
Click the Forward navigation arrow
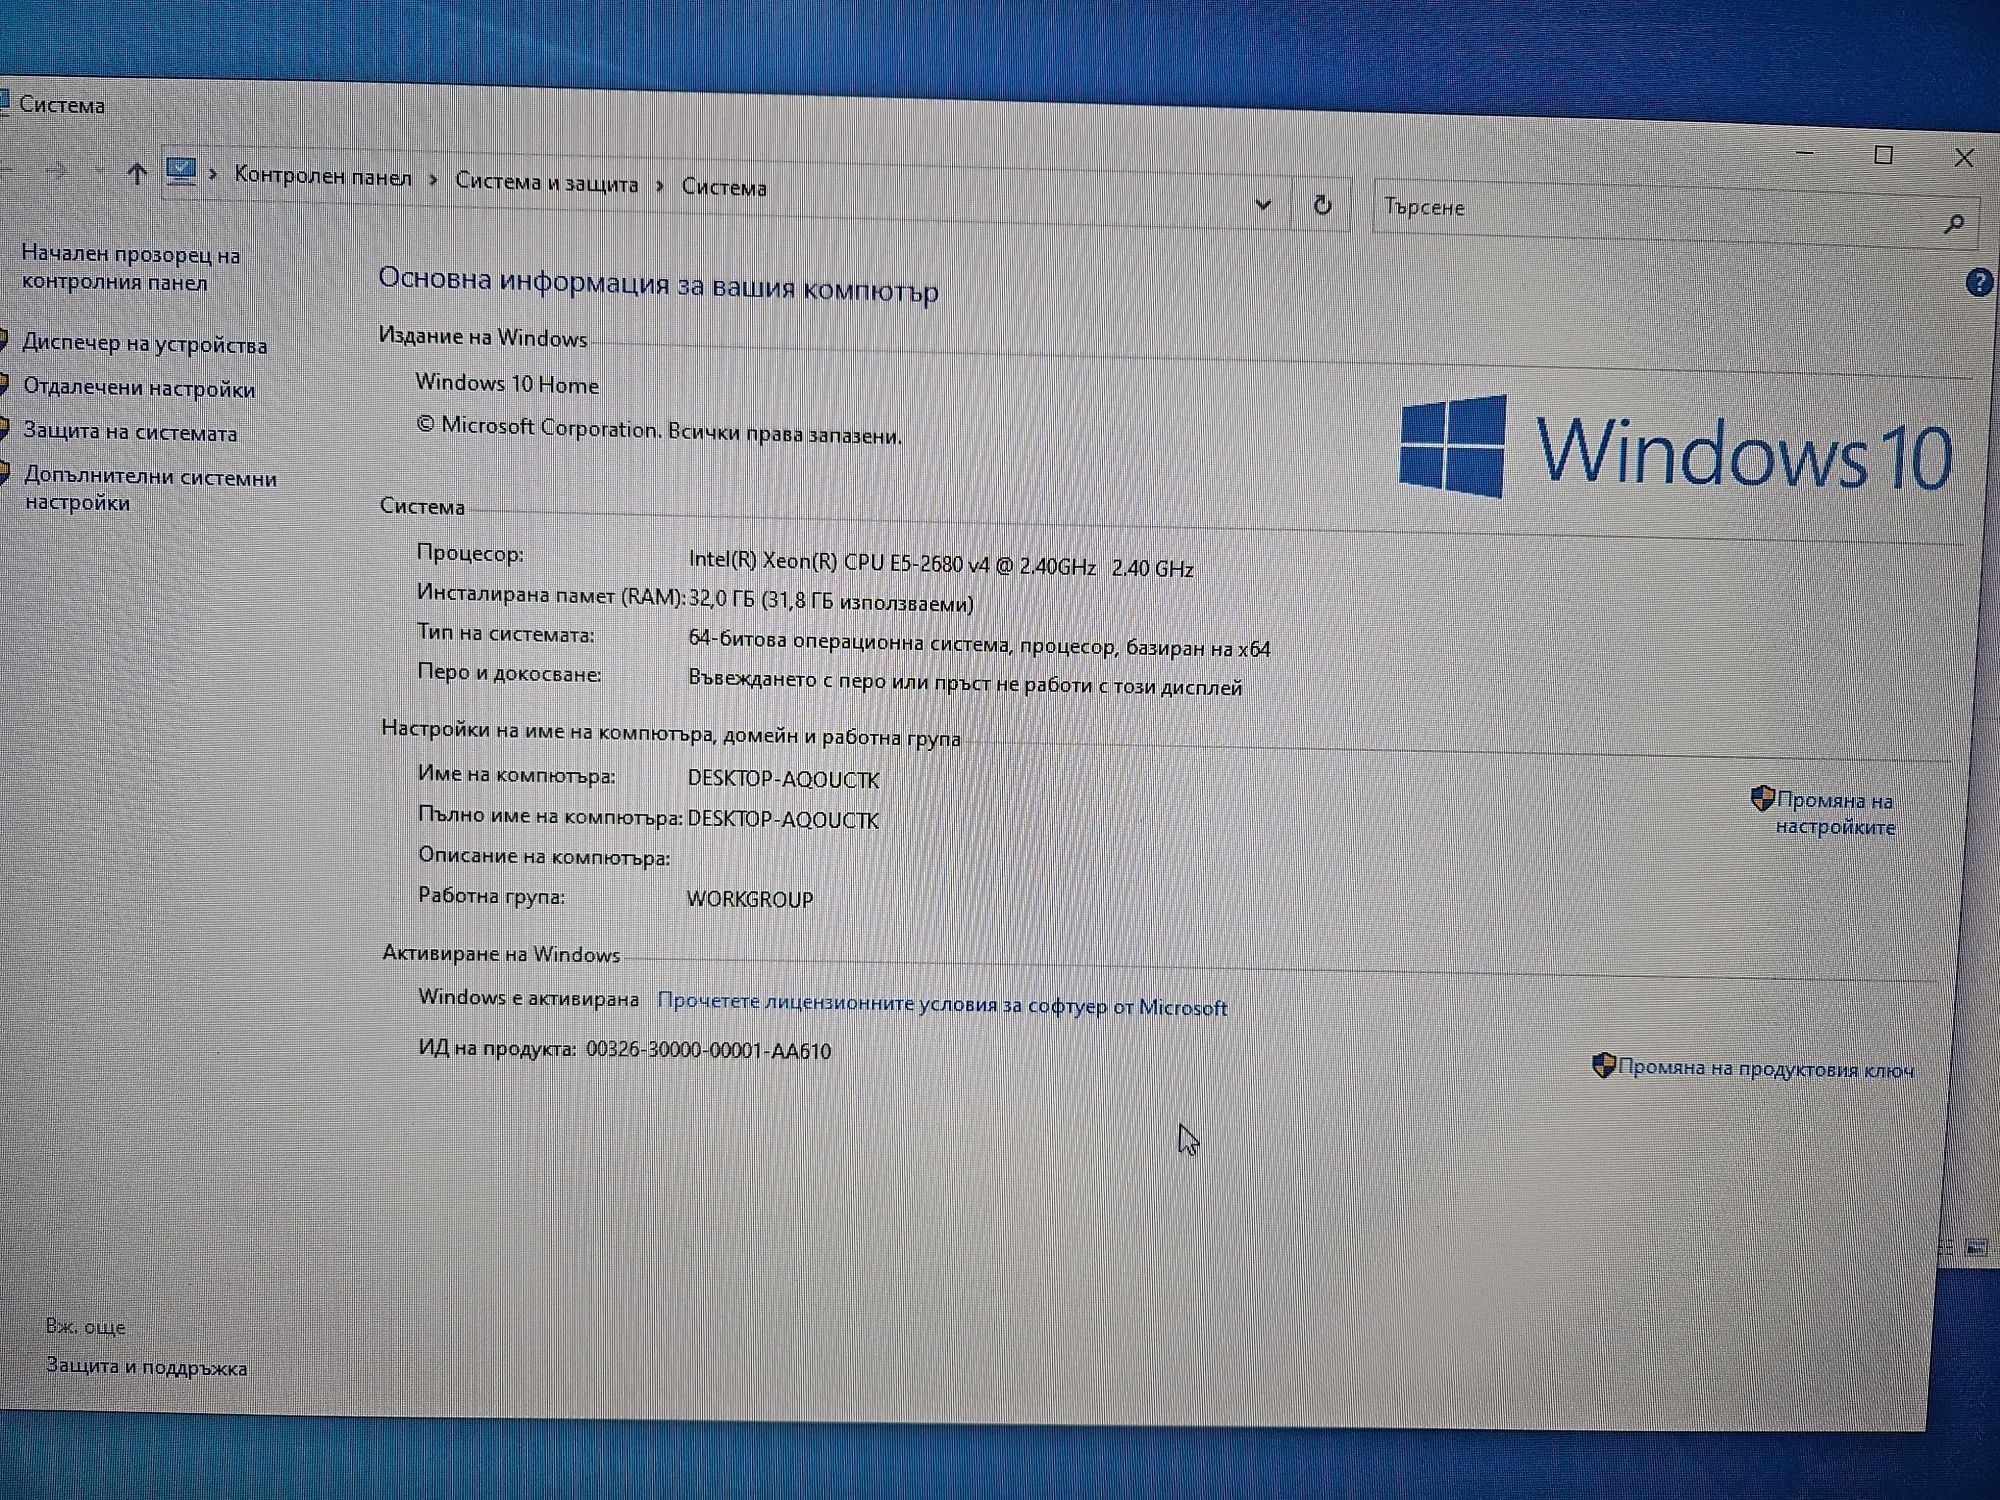[x=56, y=172]
